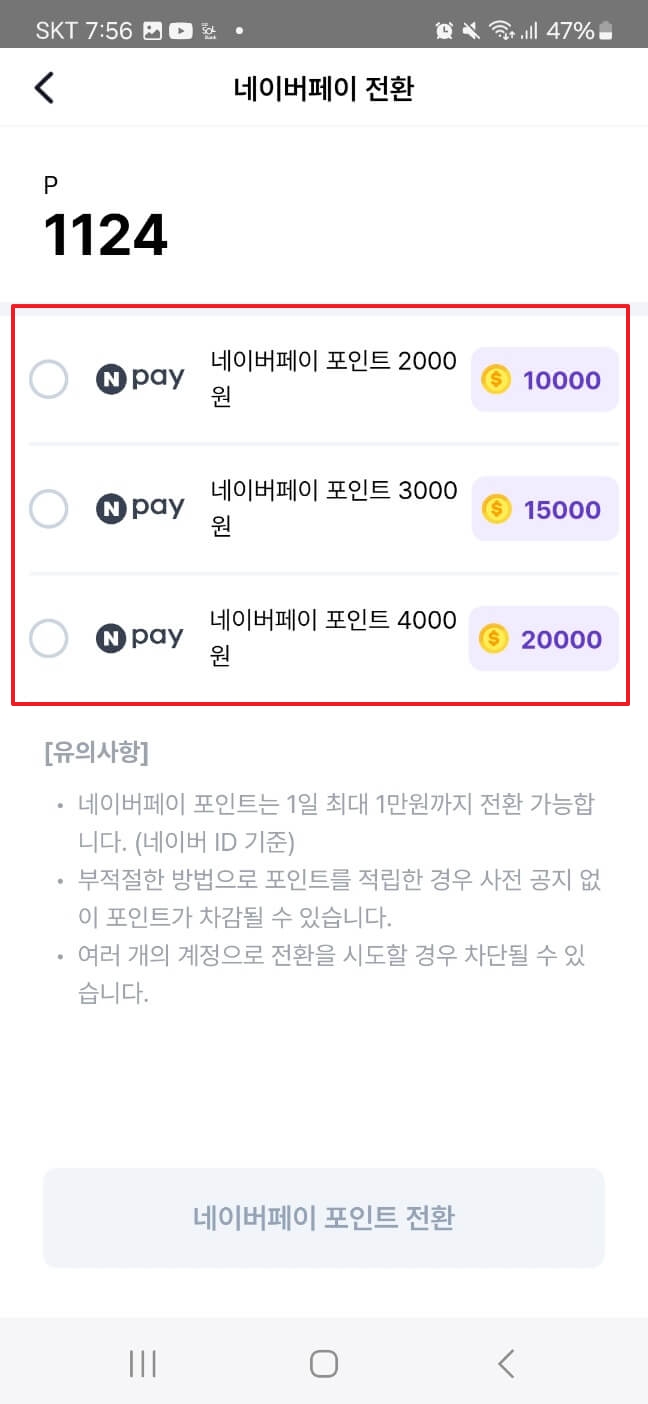Viewport: 648px width, 1404px height.
Task: Click the N Pay logo on the 2000 won option
Action: 140,378
